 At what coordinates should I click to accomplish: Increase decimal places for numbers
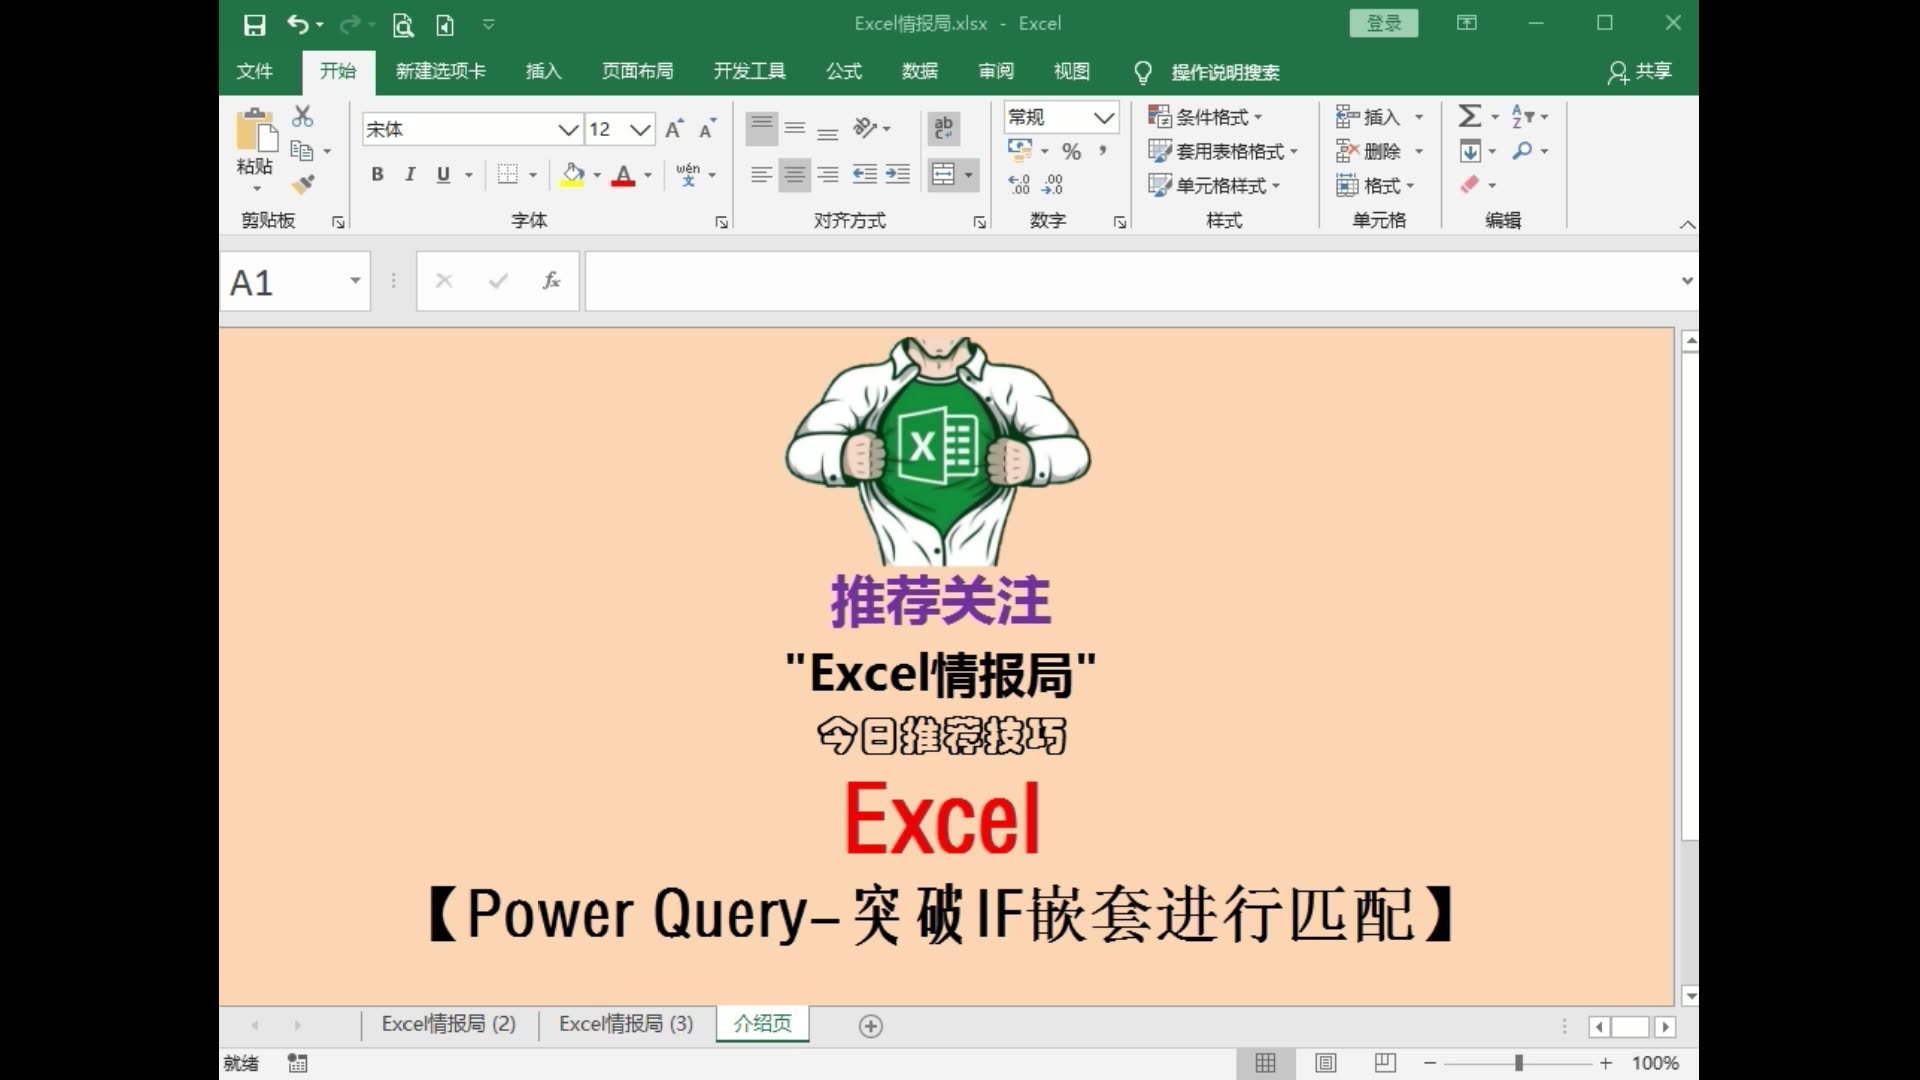click(1019, 183)
